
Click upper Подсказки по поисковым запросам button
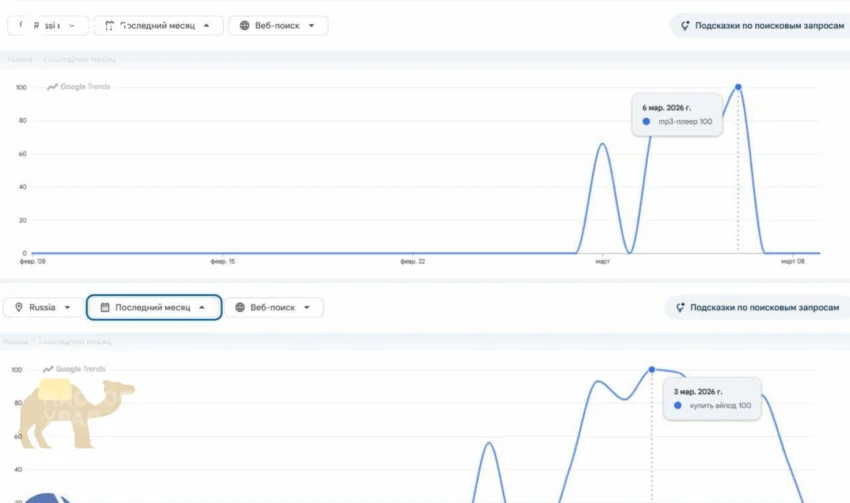(762, 25)
